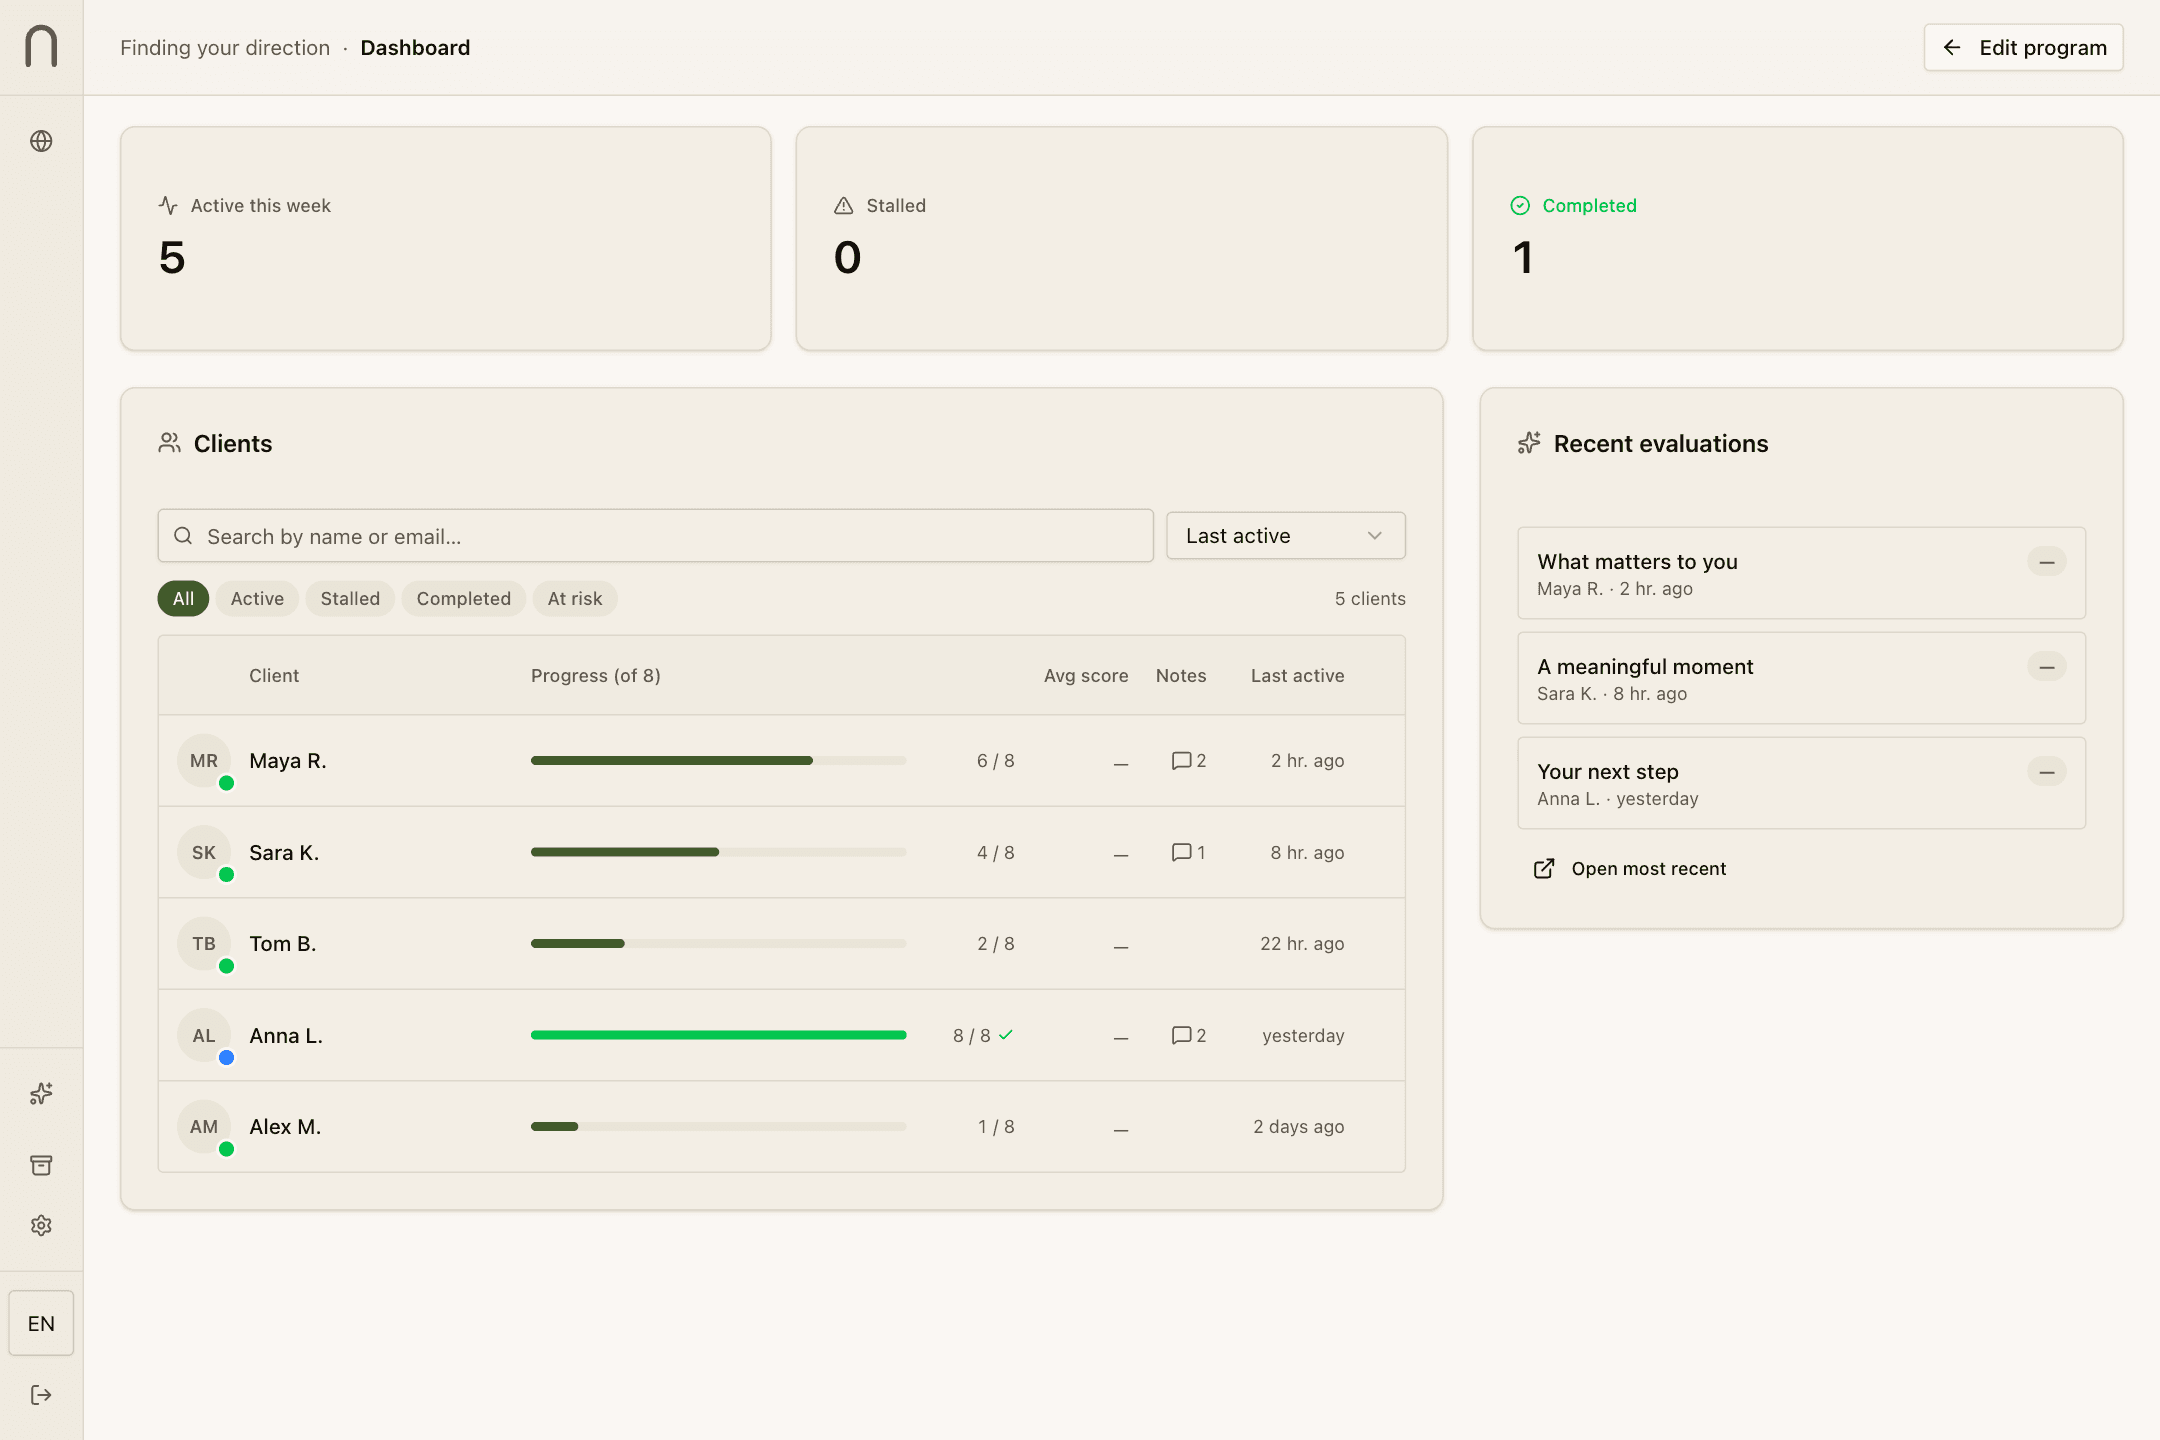Screen dimensions: 2160x1440
Task: Click Maya R.'s progress bar
Action: tap(718, 761)
